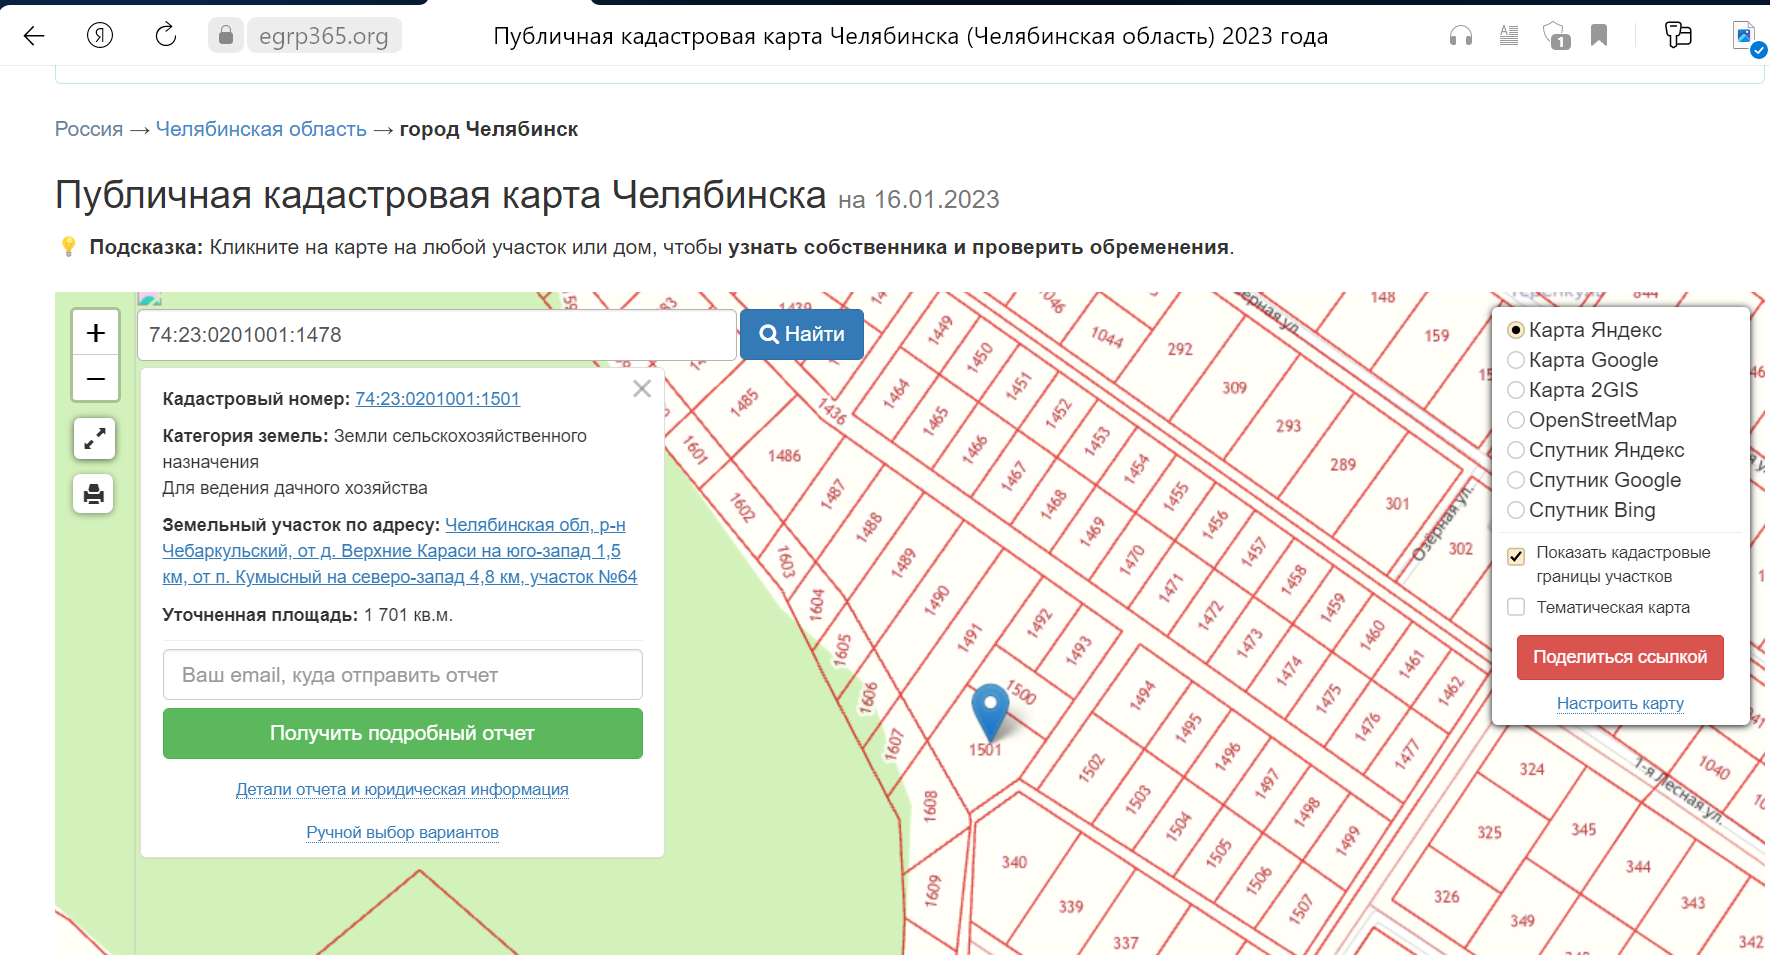Click the padlock site security icon
This screenshot has height=955, width=1770.
[226, 36]
